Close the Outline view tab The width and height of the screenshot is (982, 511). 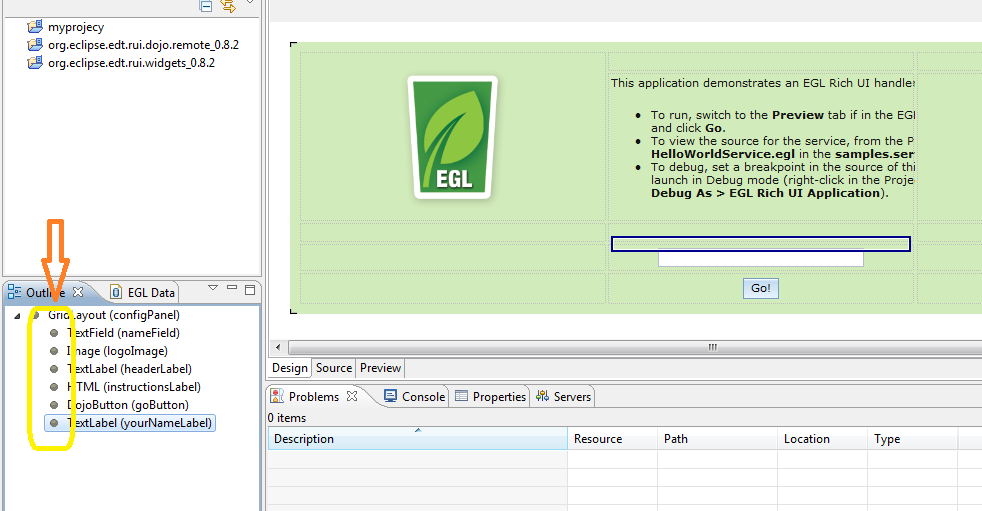pos(78,292)
